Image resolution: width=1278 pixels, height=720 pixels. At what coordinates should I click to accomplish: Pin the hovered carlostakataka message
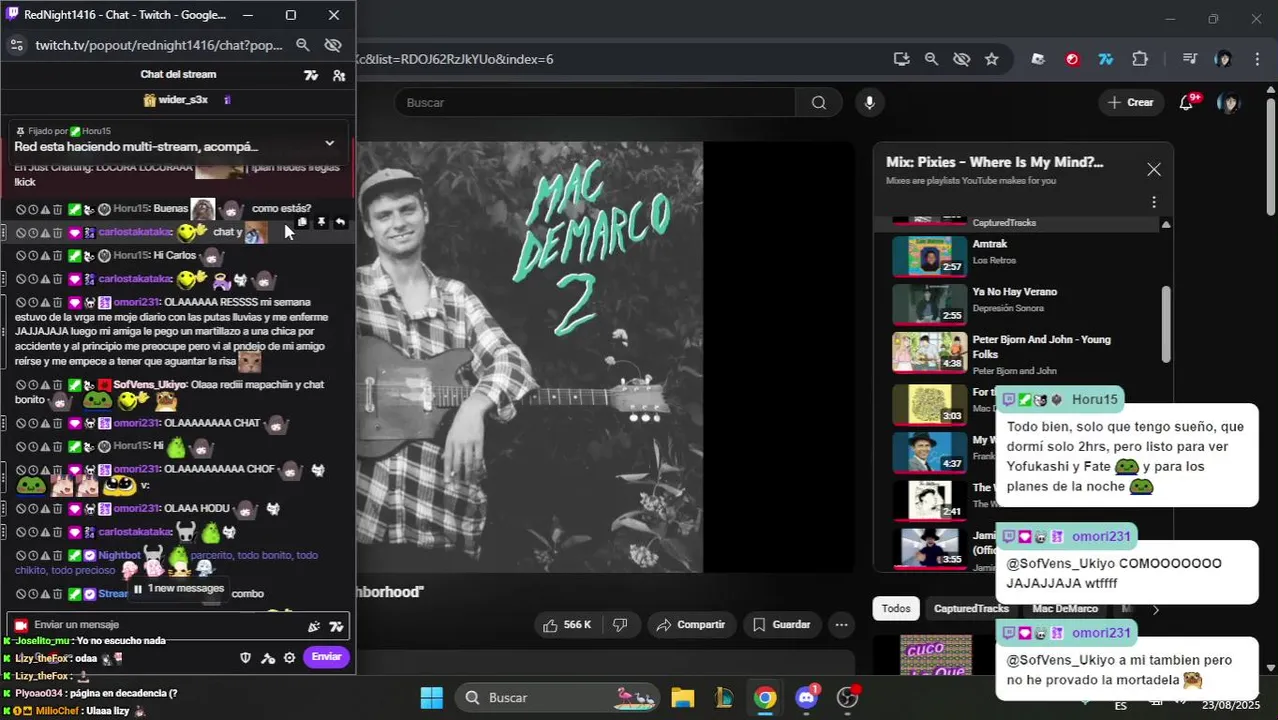(x=321, y=223)
